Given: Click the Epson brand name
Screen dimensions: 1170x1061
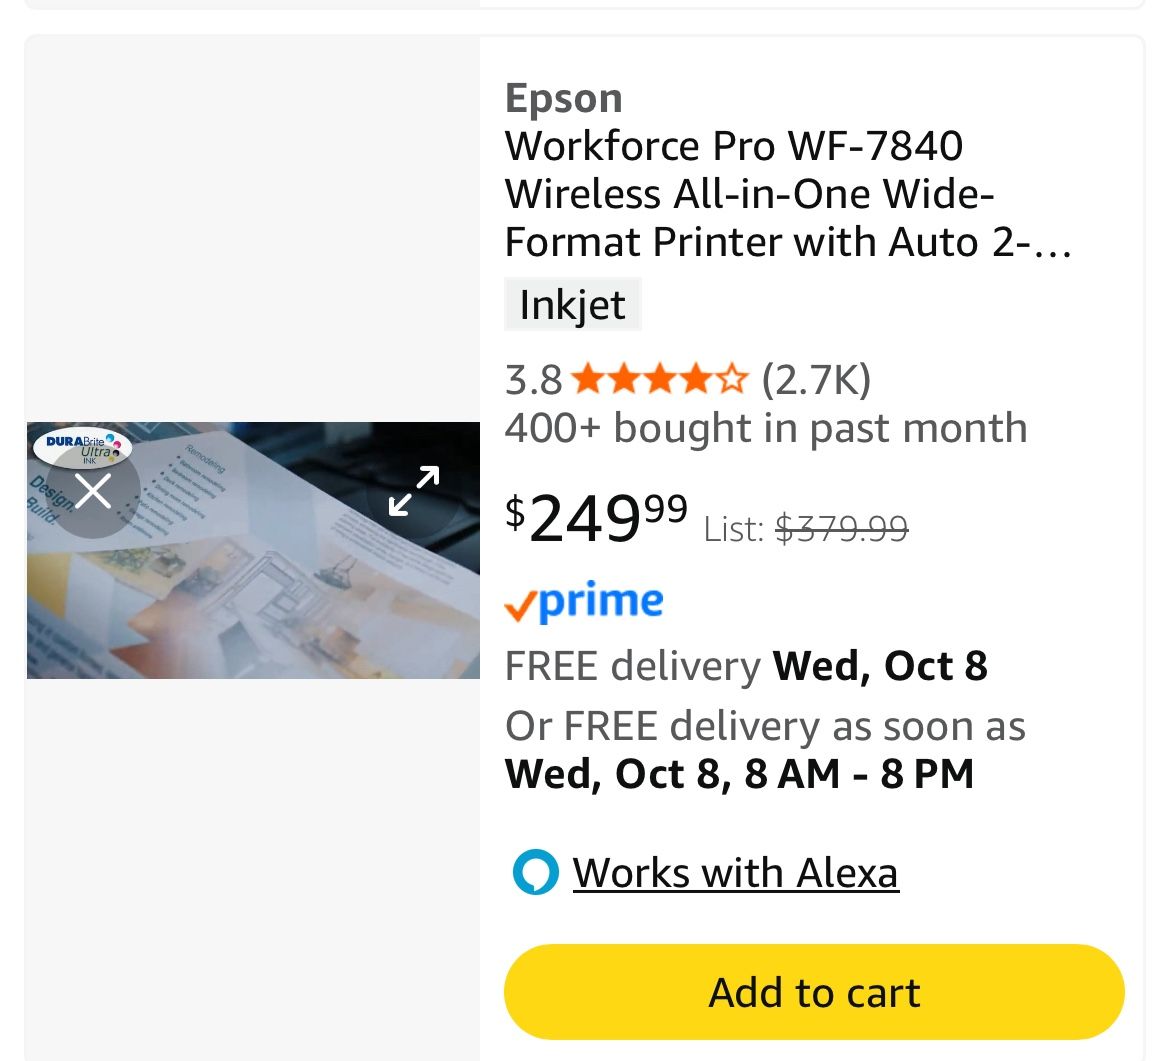Looking at the screenshot, I should click(564, 98).
